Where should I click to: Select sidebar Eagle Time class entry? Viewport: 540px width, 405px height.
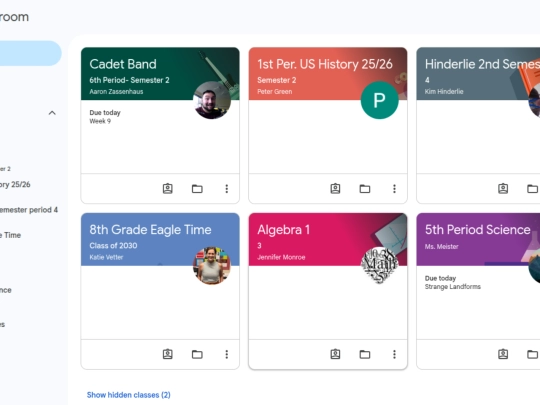[11, 235]
